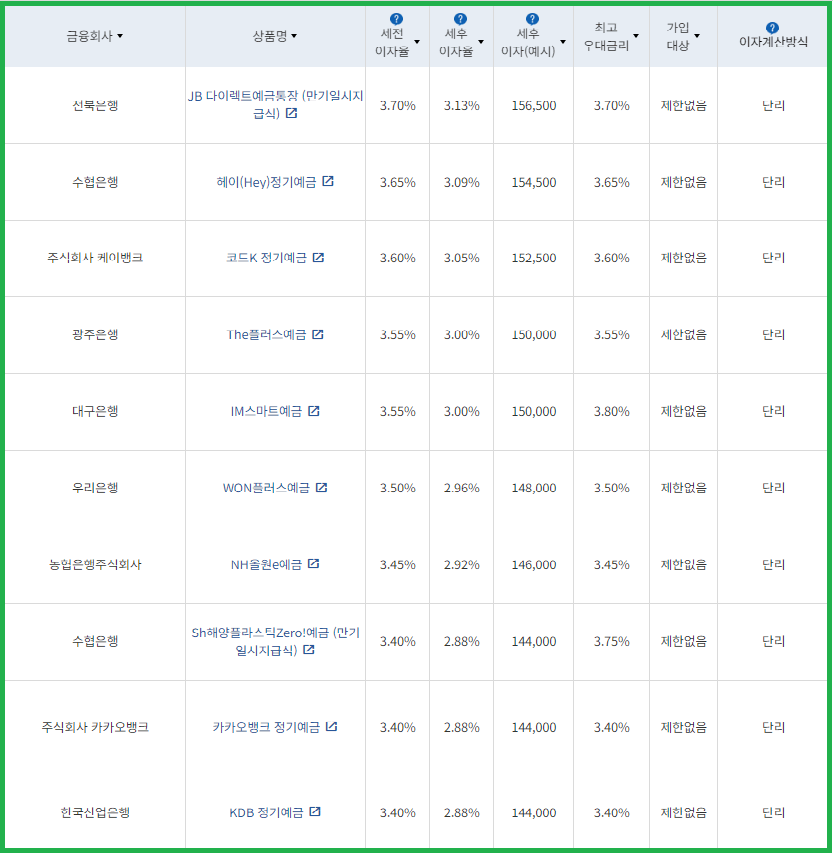Open 코드K 정기예금 product link
The height and width of the screenshot is (853, 833).
point(266,258)
